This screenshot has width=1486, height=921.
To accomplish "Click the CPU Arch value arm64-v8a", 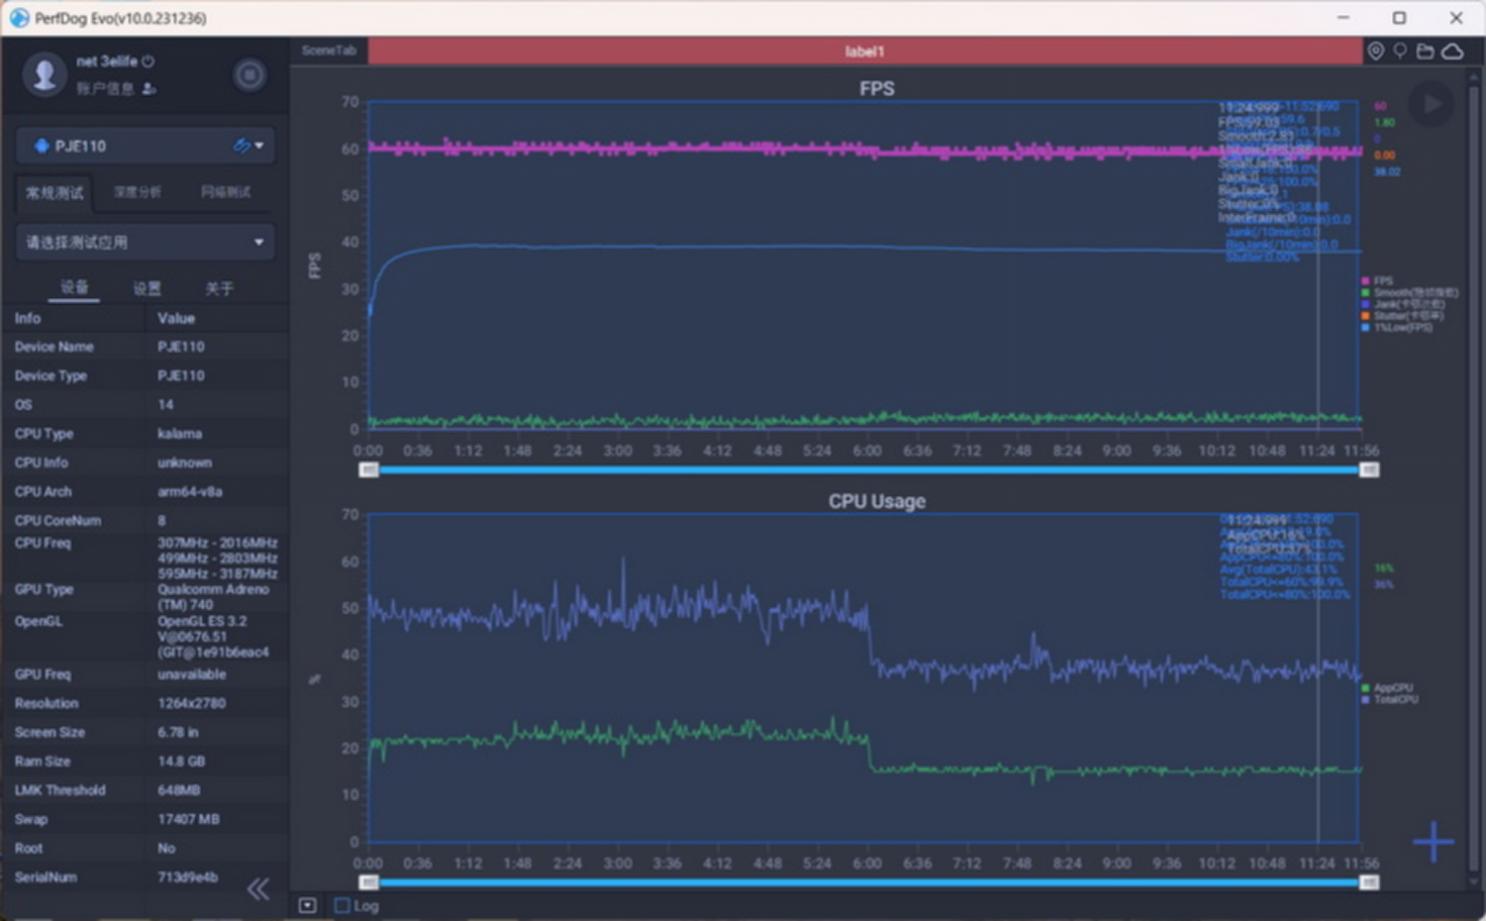I will click(x=190, y=492).
